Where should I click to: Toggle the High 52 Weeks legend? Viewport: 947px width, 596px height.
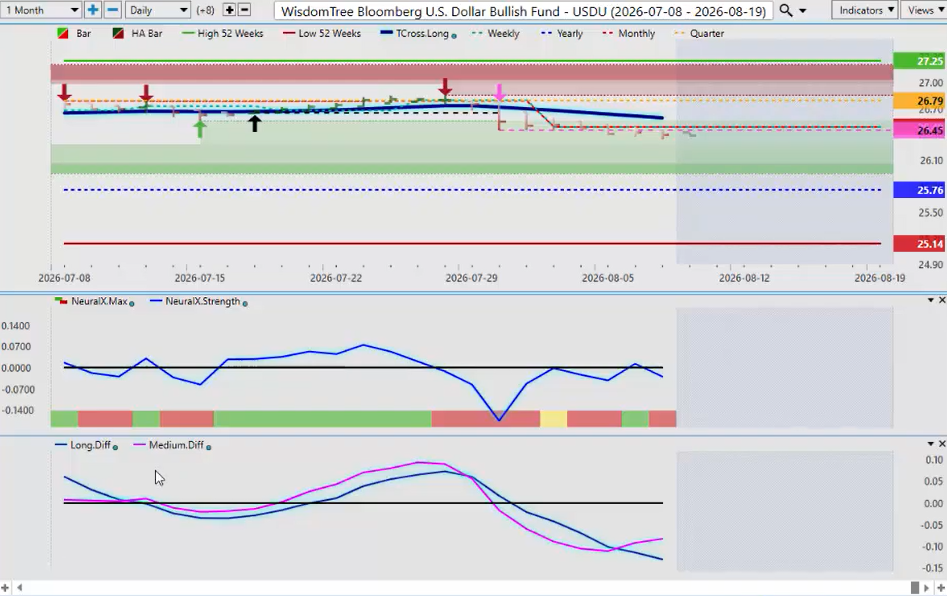(222, 33)
